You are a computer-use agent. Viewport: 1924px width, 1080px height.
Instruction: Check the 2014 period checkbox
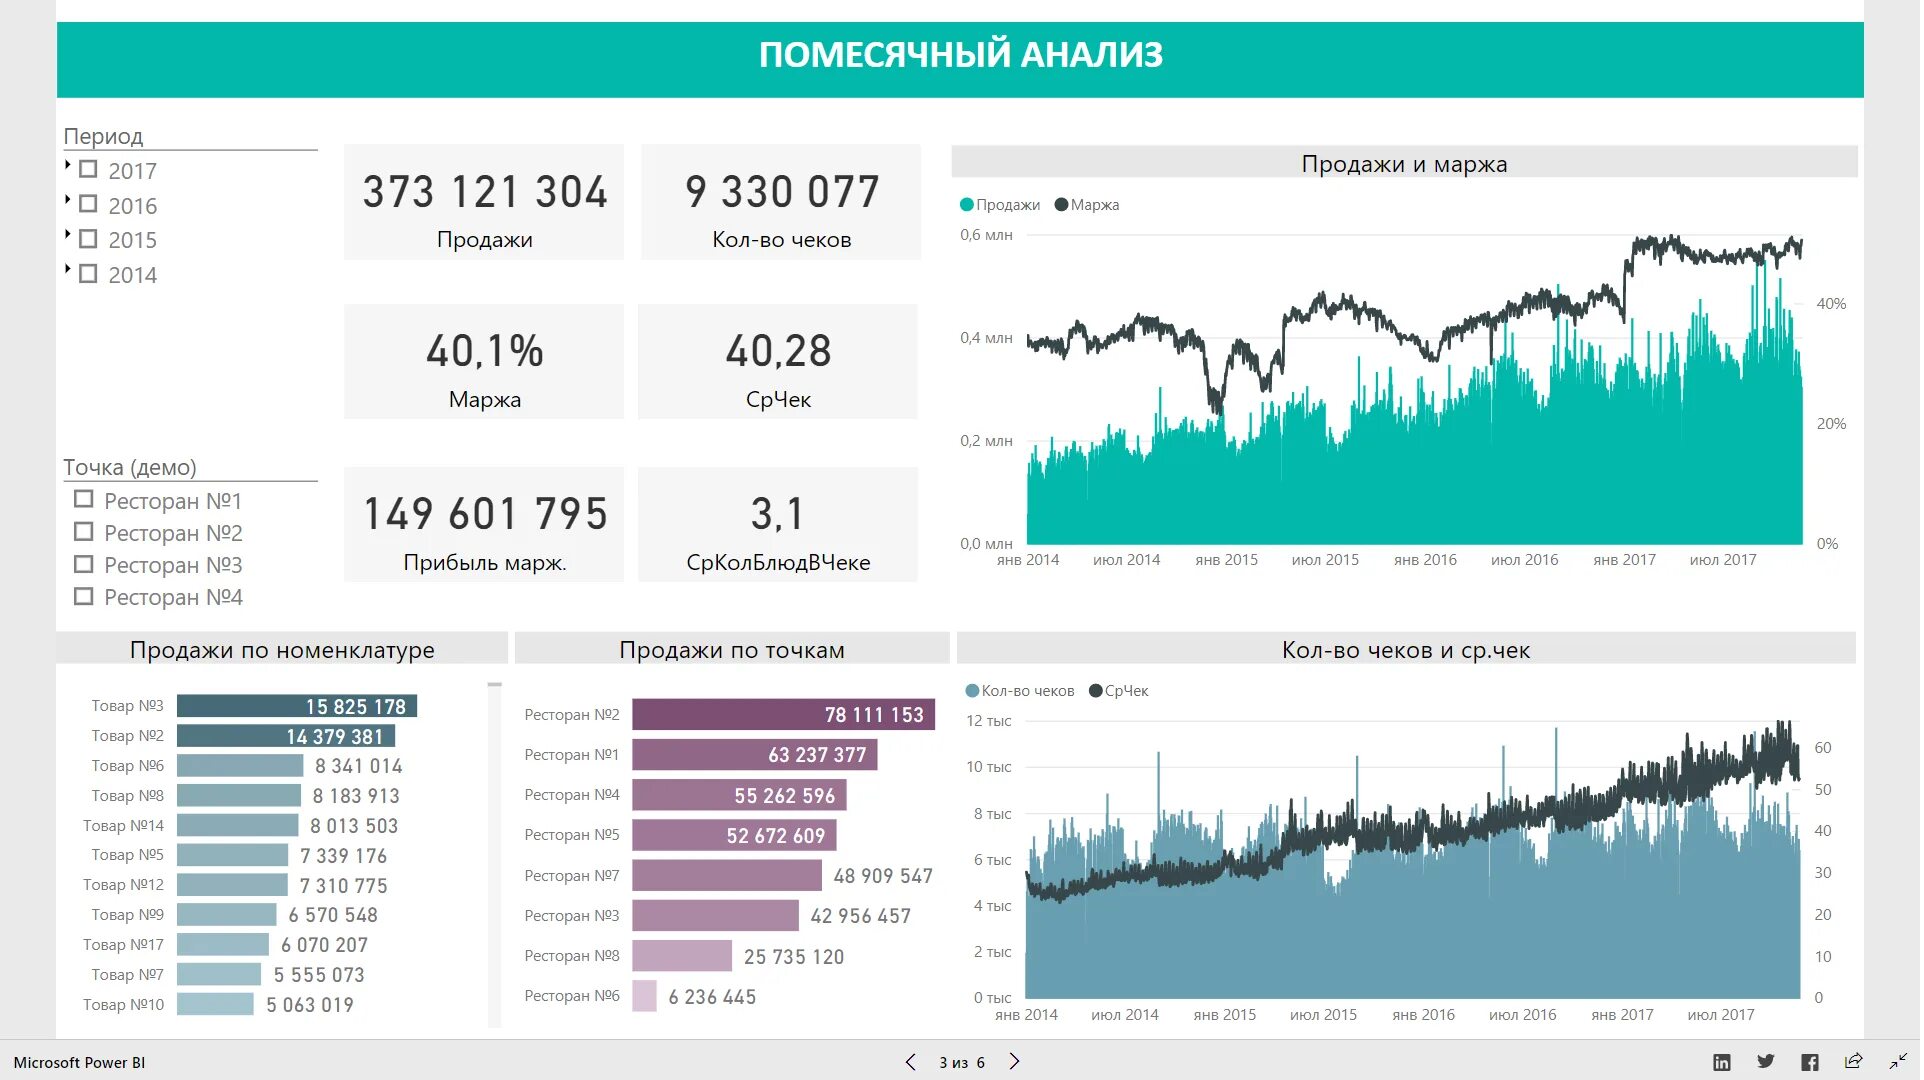(88, 273)
